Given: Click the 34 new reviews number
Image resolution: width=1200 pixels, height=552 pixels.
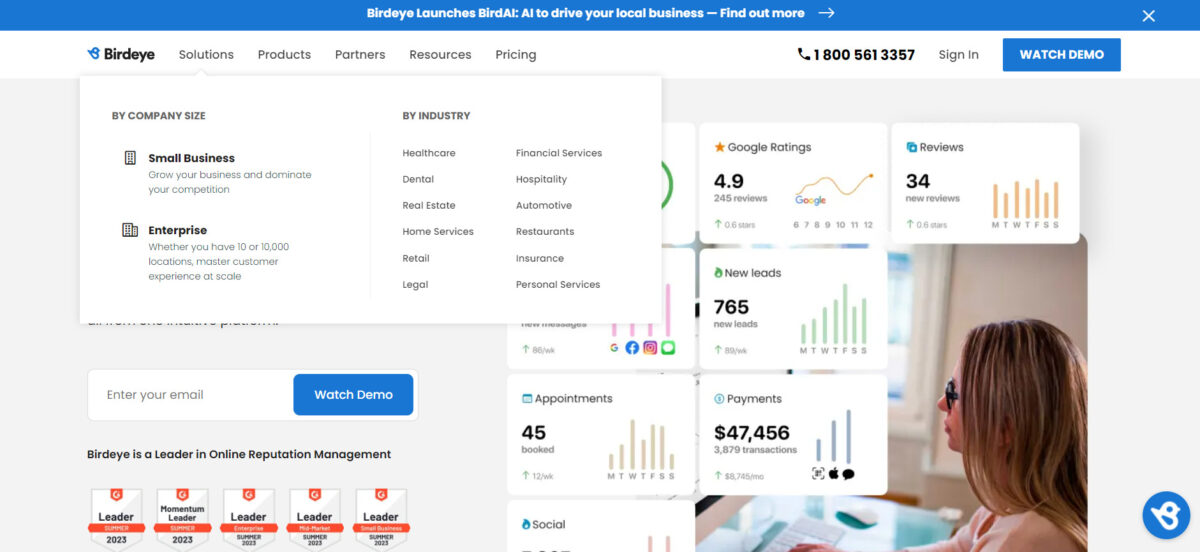Looking at the screenshot, I should [x=918, y=181].
